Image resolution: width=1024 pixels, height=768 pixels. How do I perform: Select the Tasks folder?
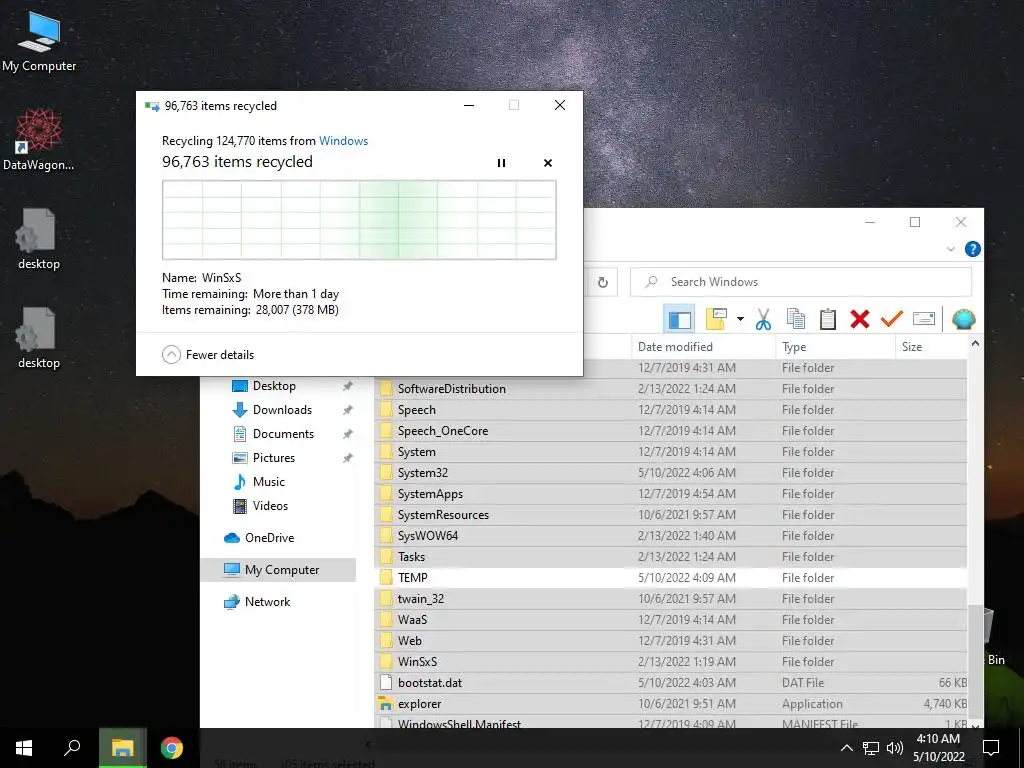[672, 556]
